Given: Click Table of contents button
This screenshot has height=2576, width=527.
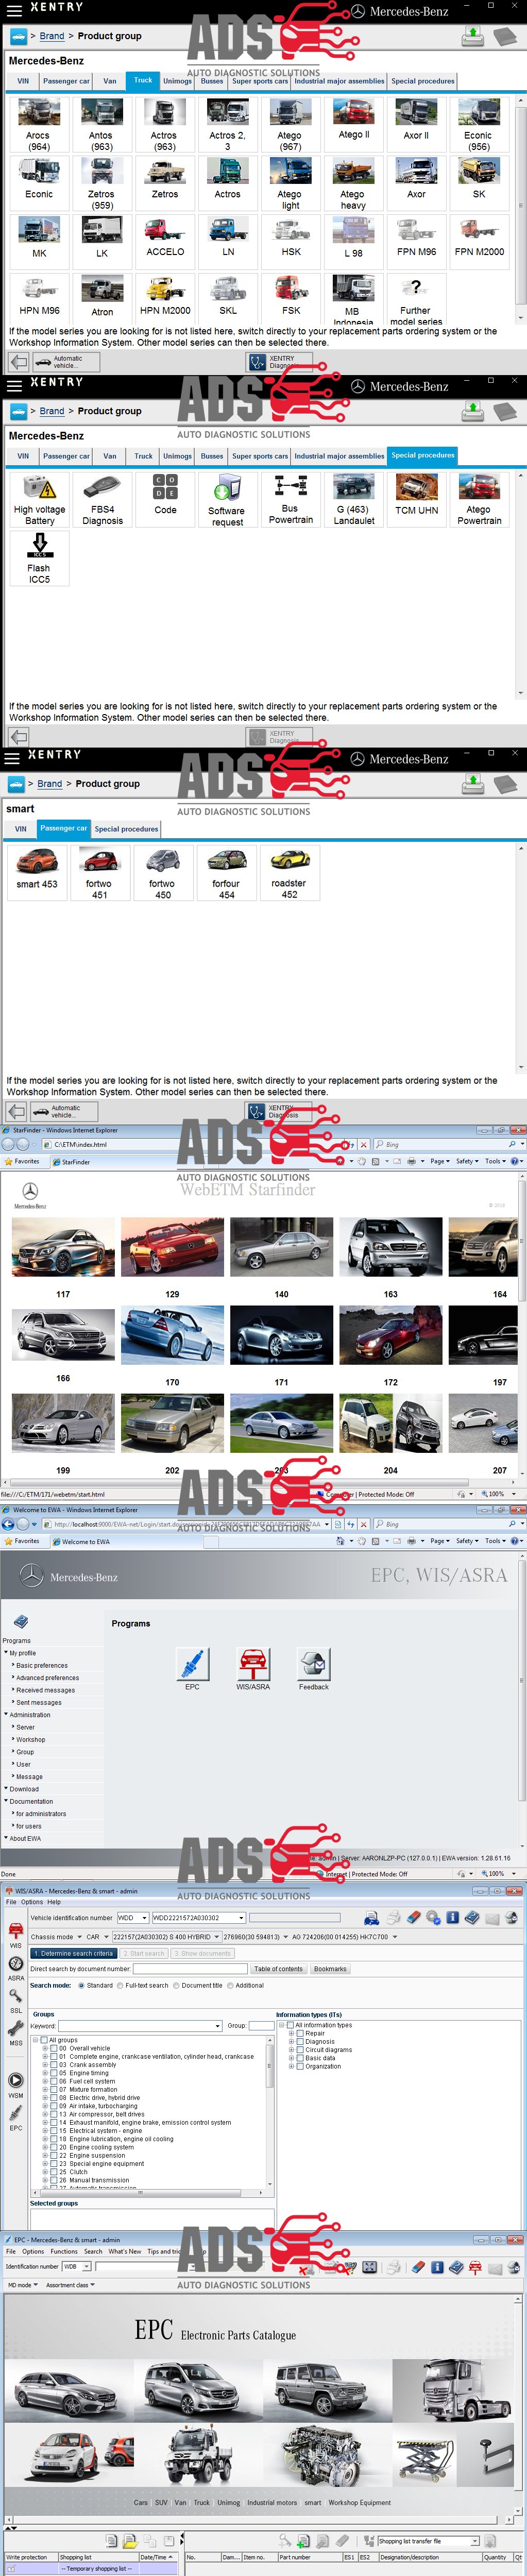Looking at the screenshot, I should [278, 1968].
